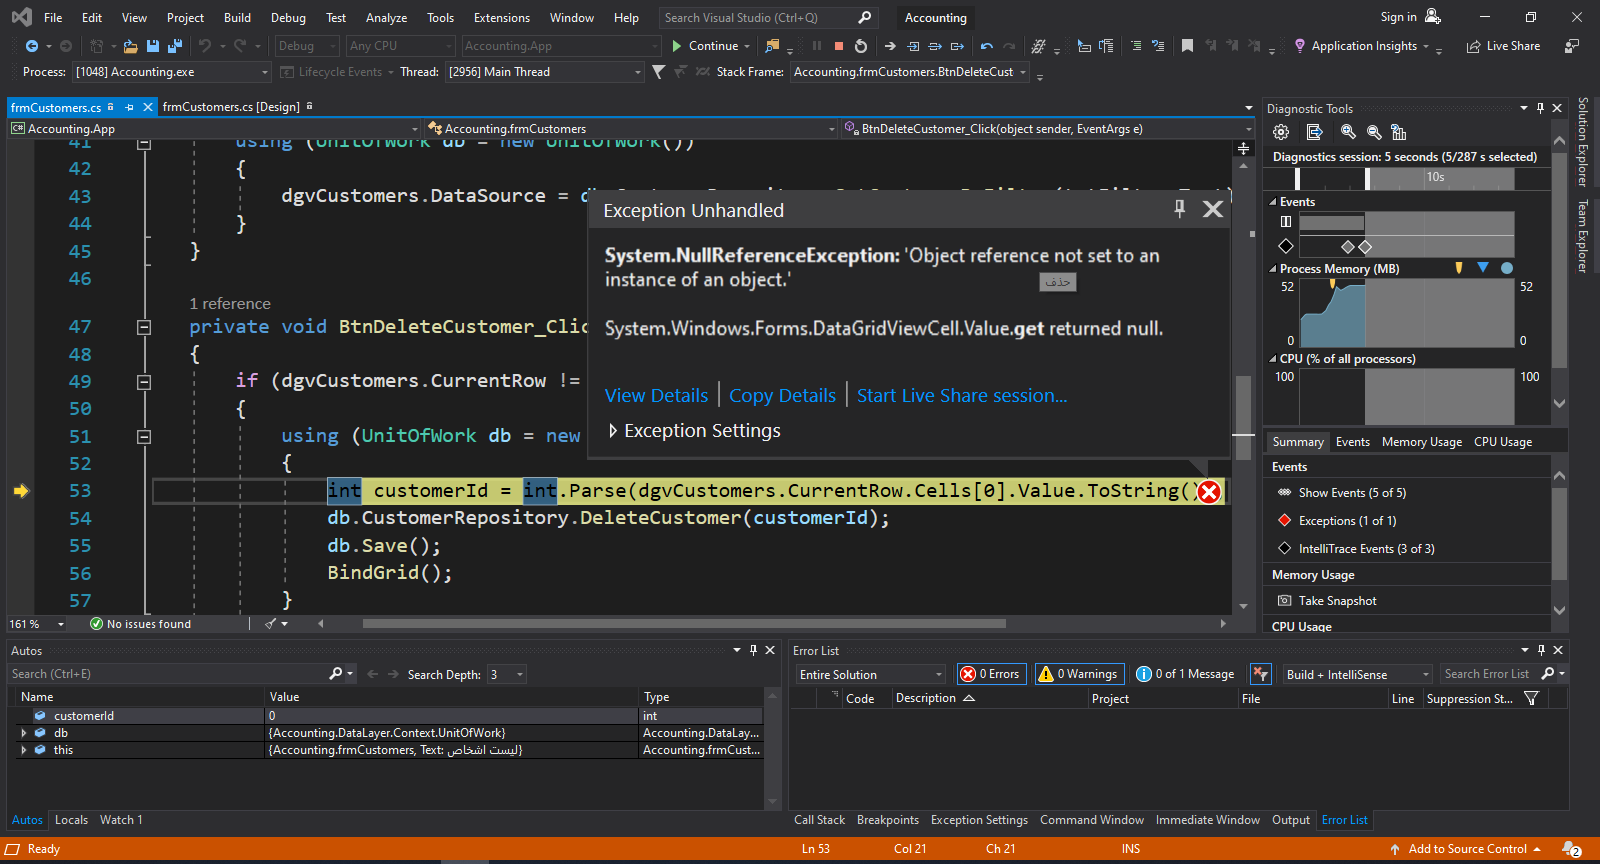
Task: Click the Continue debugging button
Action: tap(705, 46)
